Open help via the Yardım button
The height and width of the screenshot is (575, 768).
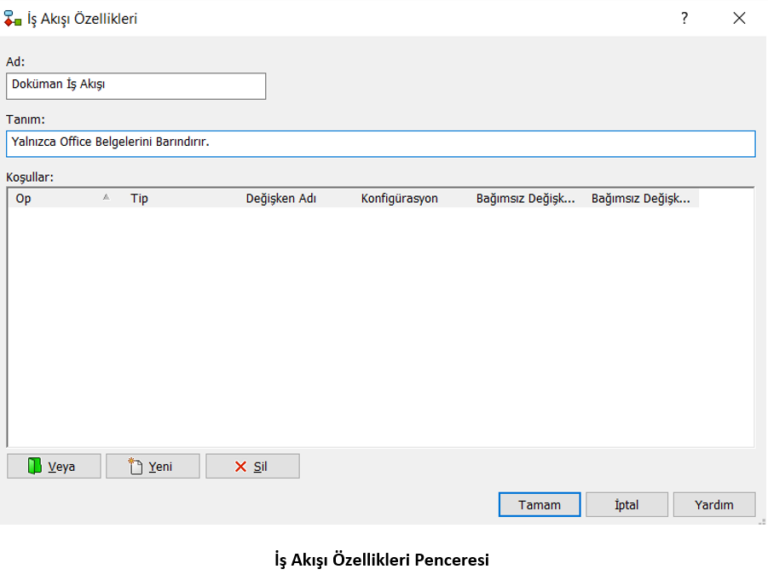(713, 505)
